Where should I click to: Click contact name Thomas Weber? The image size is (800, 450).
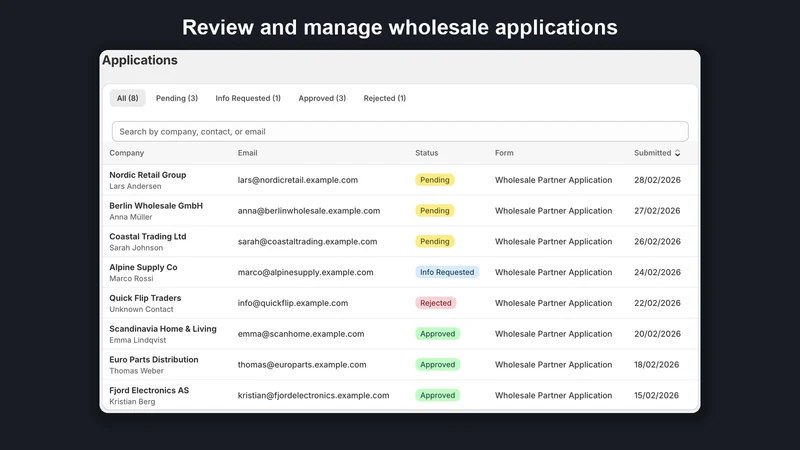click(x=136, y=371)
